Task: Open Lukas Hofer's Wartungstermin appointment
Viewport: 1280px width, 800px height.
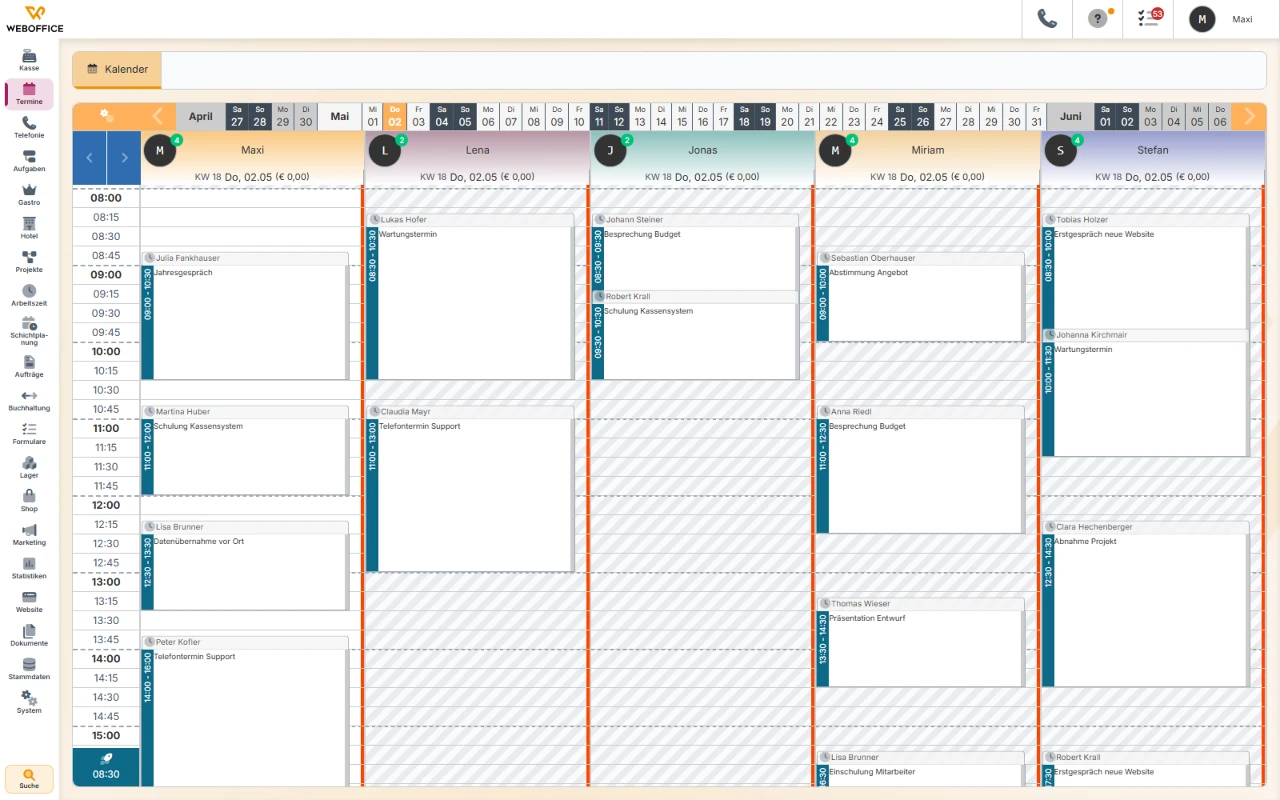Action: [470, 297]
